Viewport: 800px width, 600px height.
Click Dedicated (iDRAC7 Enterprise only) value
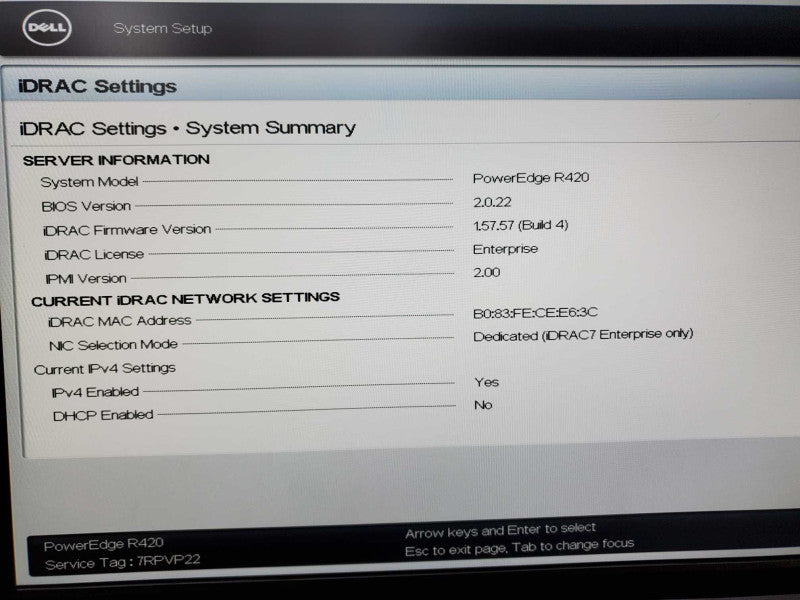(583, 335)
